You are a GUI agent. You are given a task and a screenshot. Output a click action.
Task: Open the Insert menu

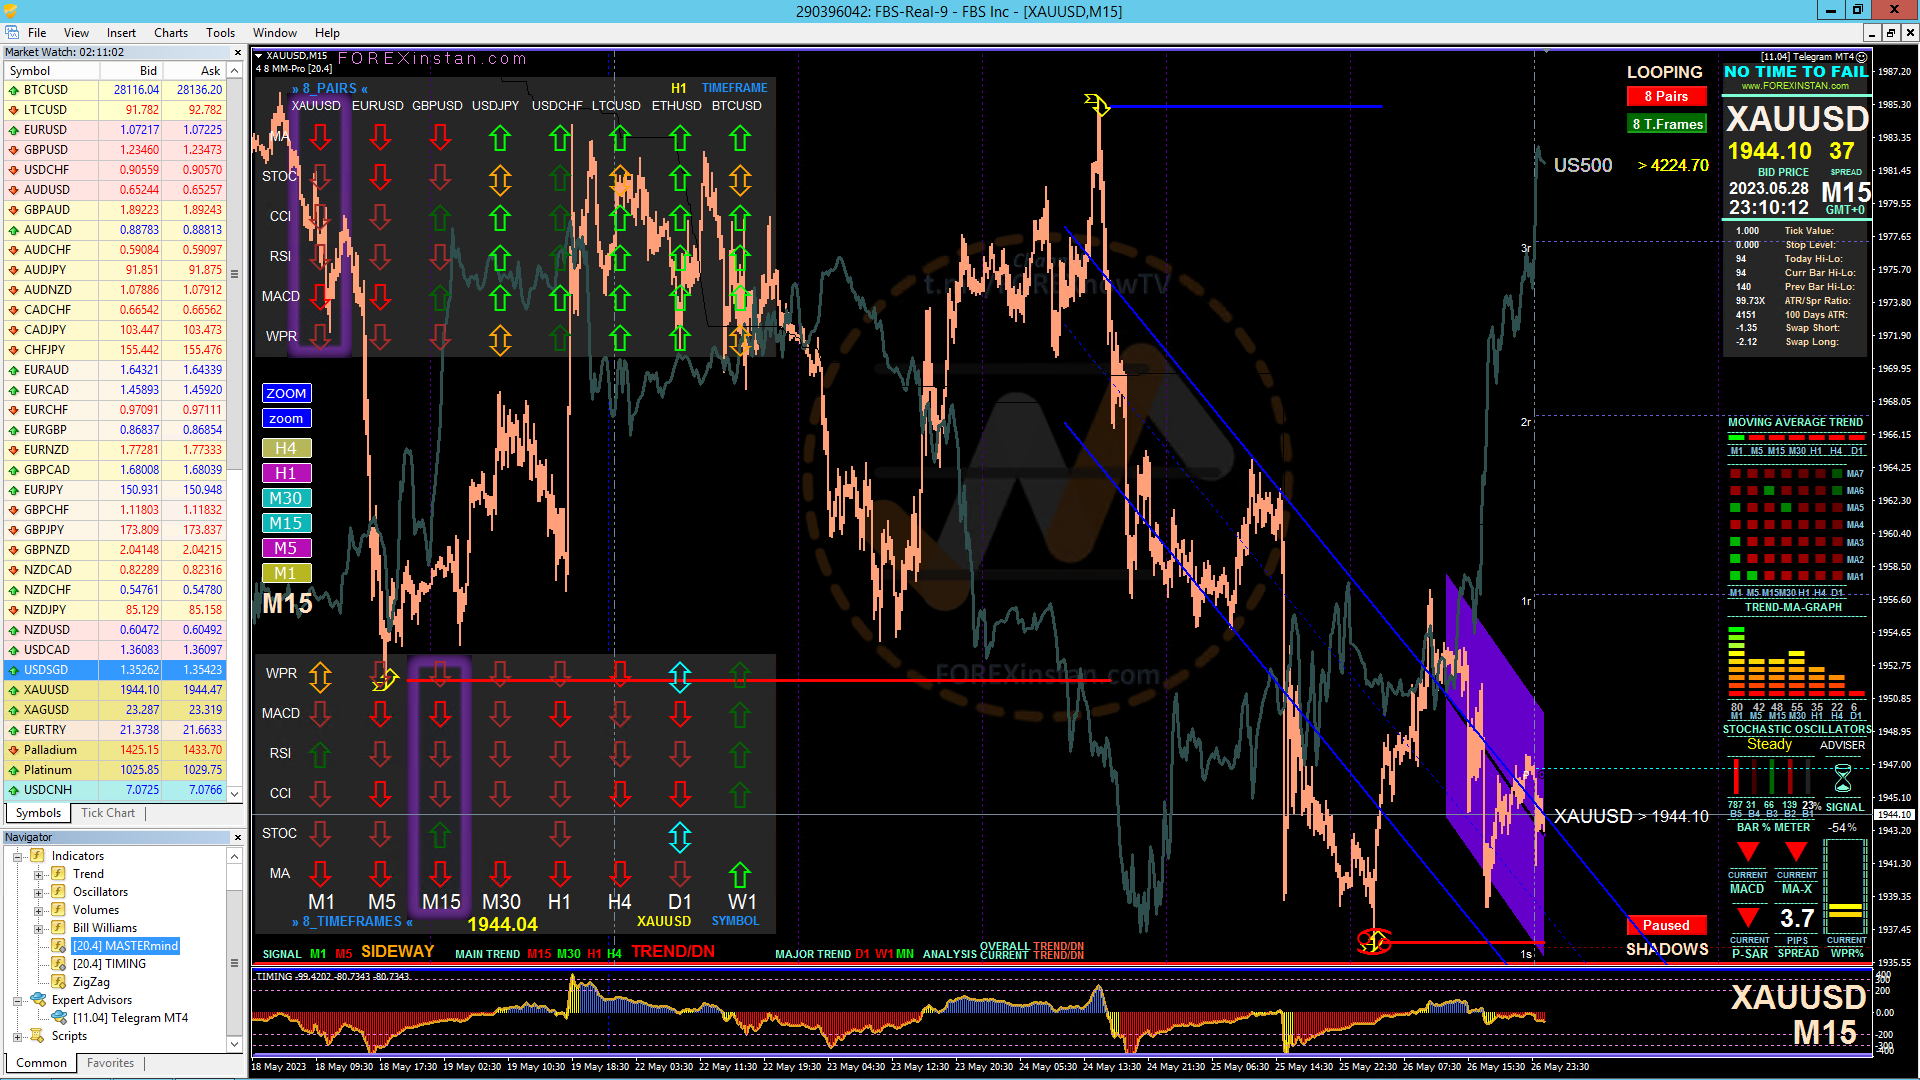point(121,33)
